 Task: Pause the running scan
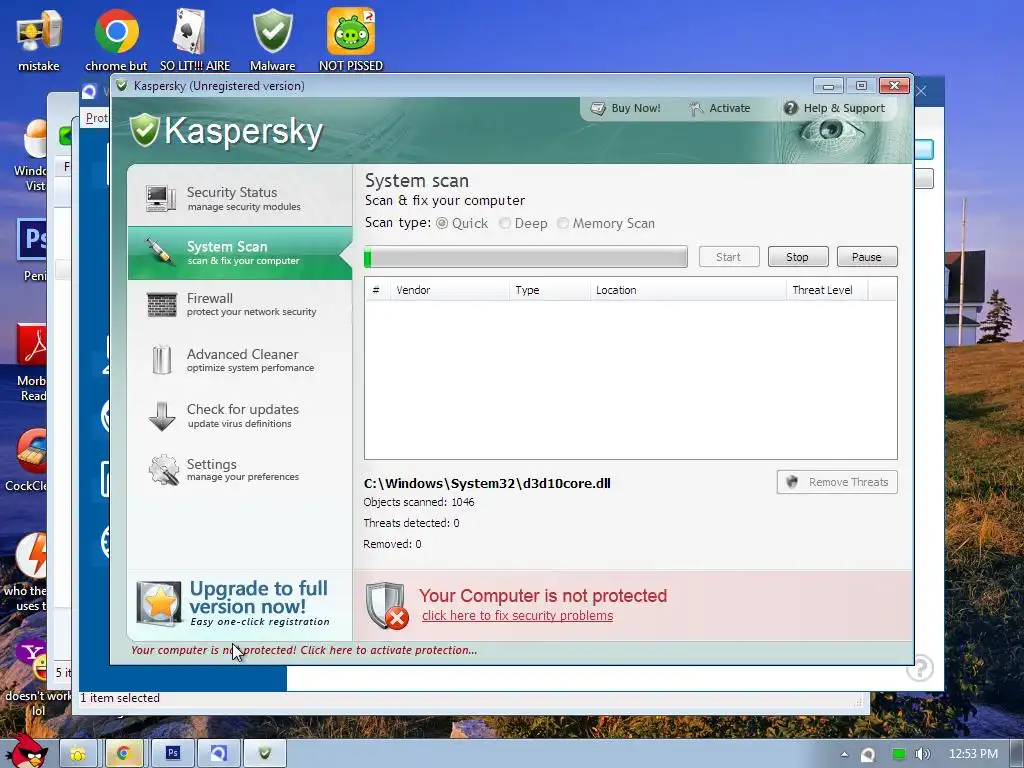pyautogui.click(x=867, y=257)
